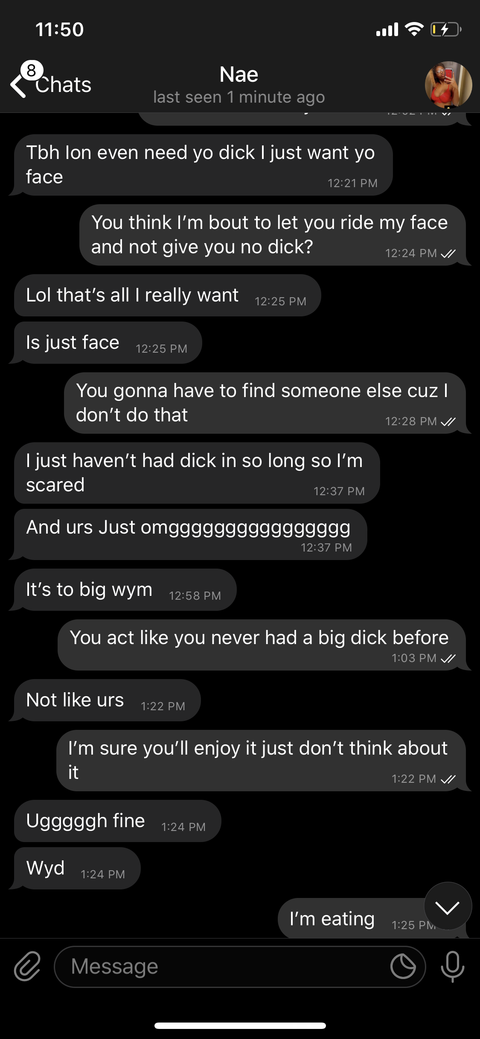Tap the unread badge showing 8
This screenshot has width=480, height=1039.
(x=32, y=70)
